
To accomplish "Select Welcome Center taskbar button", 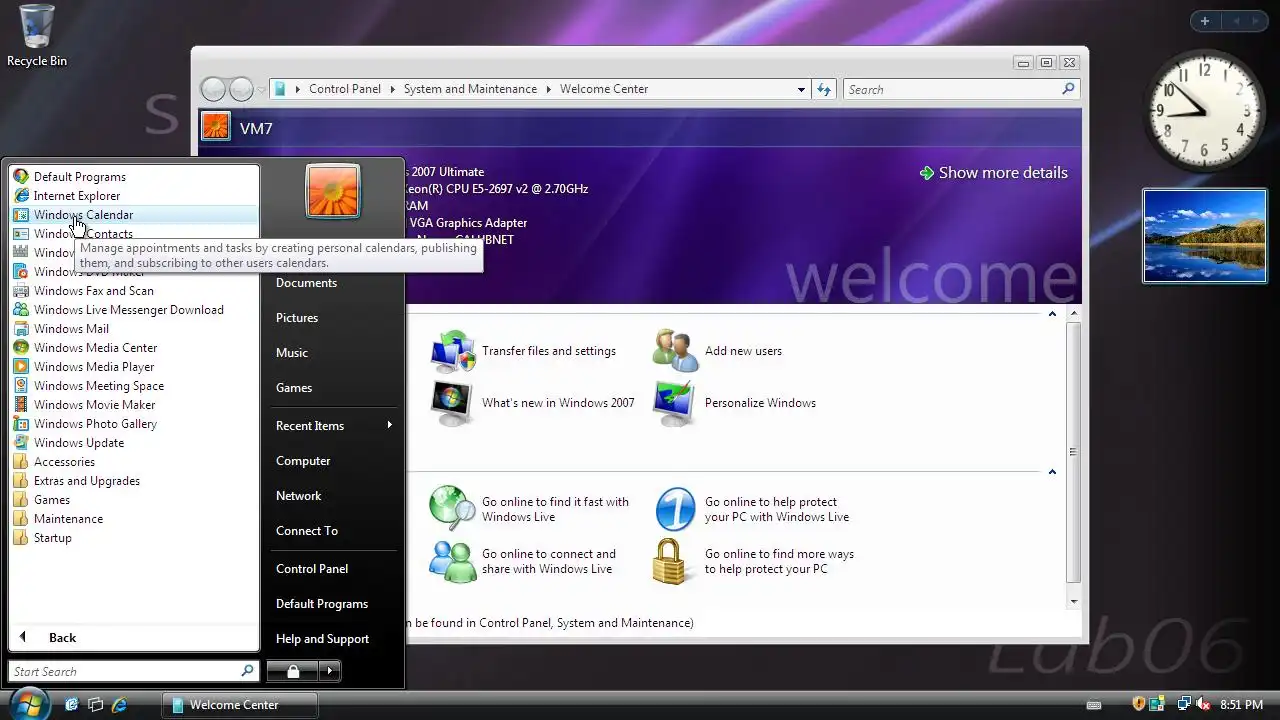I will point(240,705).
